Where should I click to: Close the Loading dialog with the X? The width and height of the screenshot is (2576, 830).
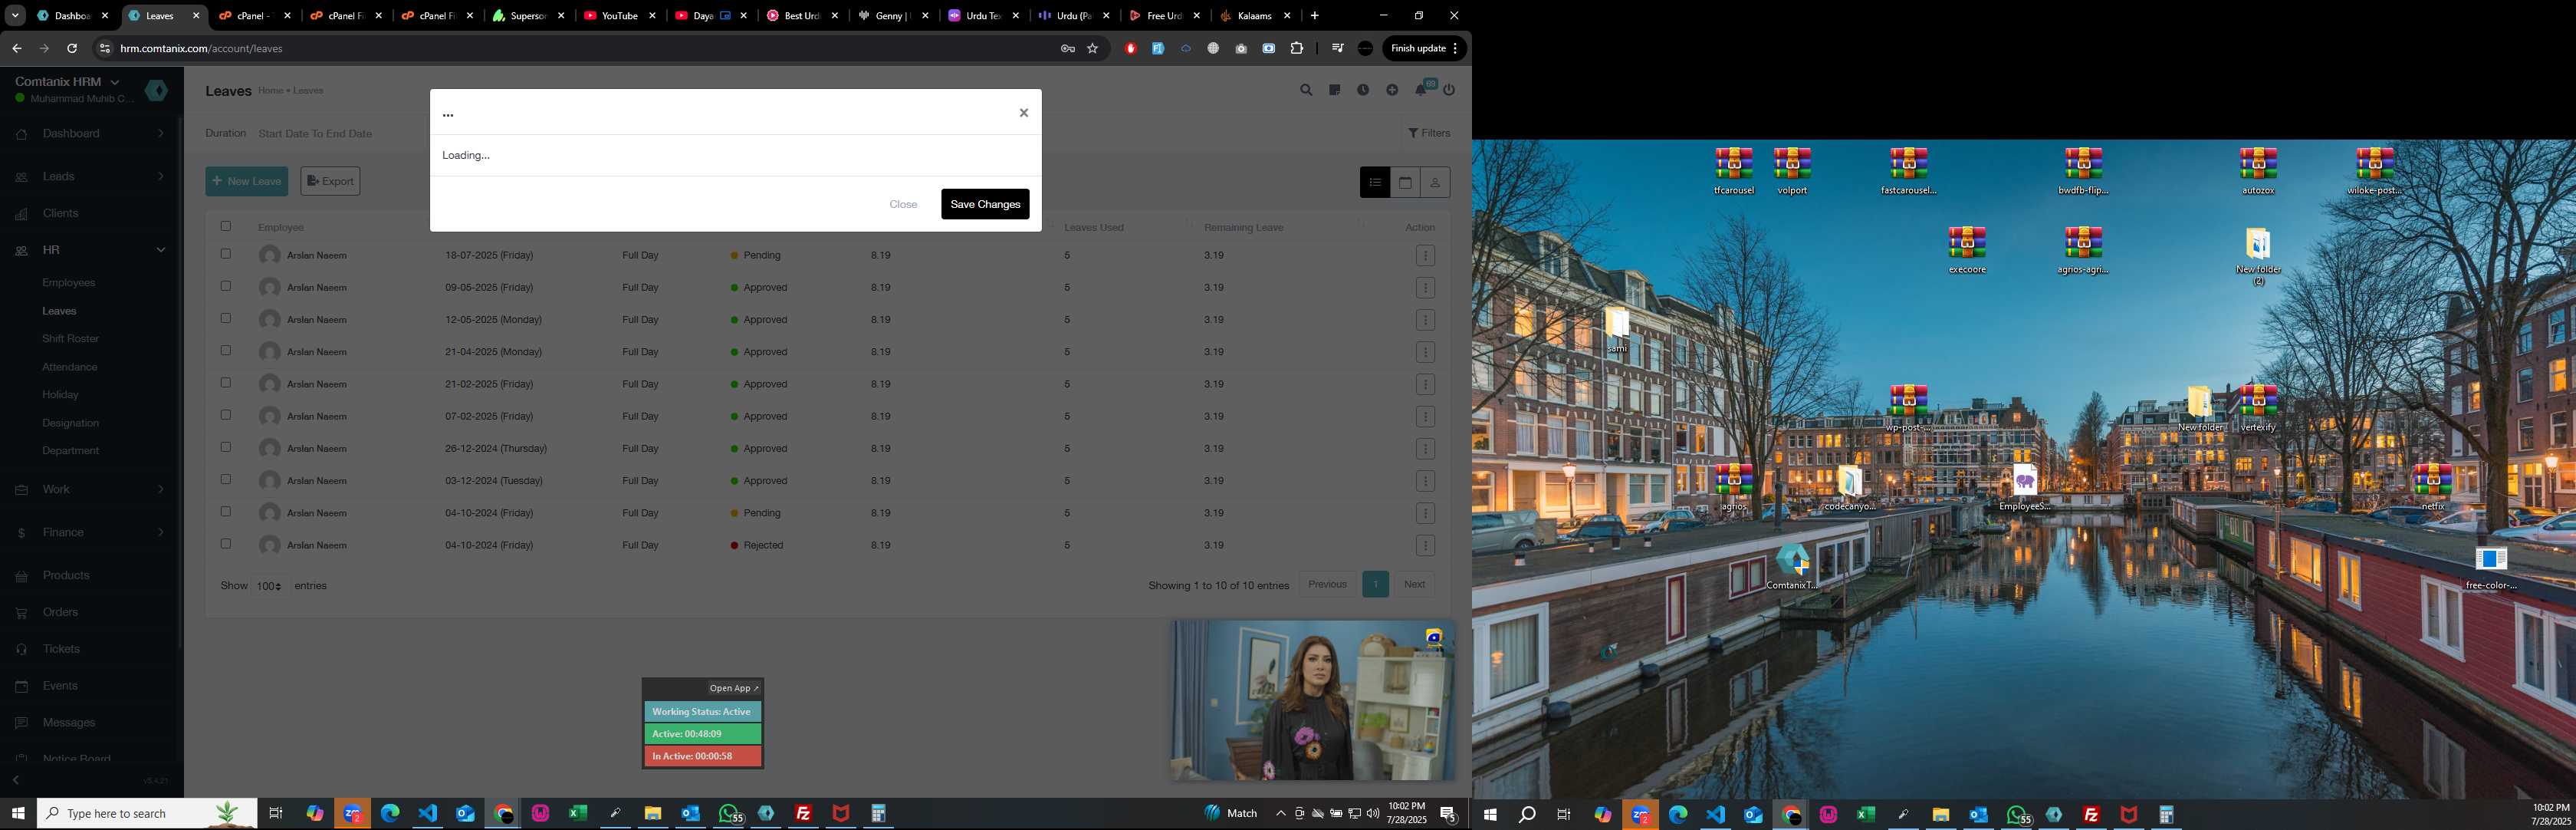pos(1023,113)
